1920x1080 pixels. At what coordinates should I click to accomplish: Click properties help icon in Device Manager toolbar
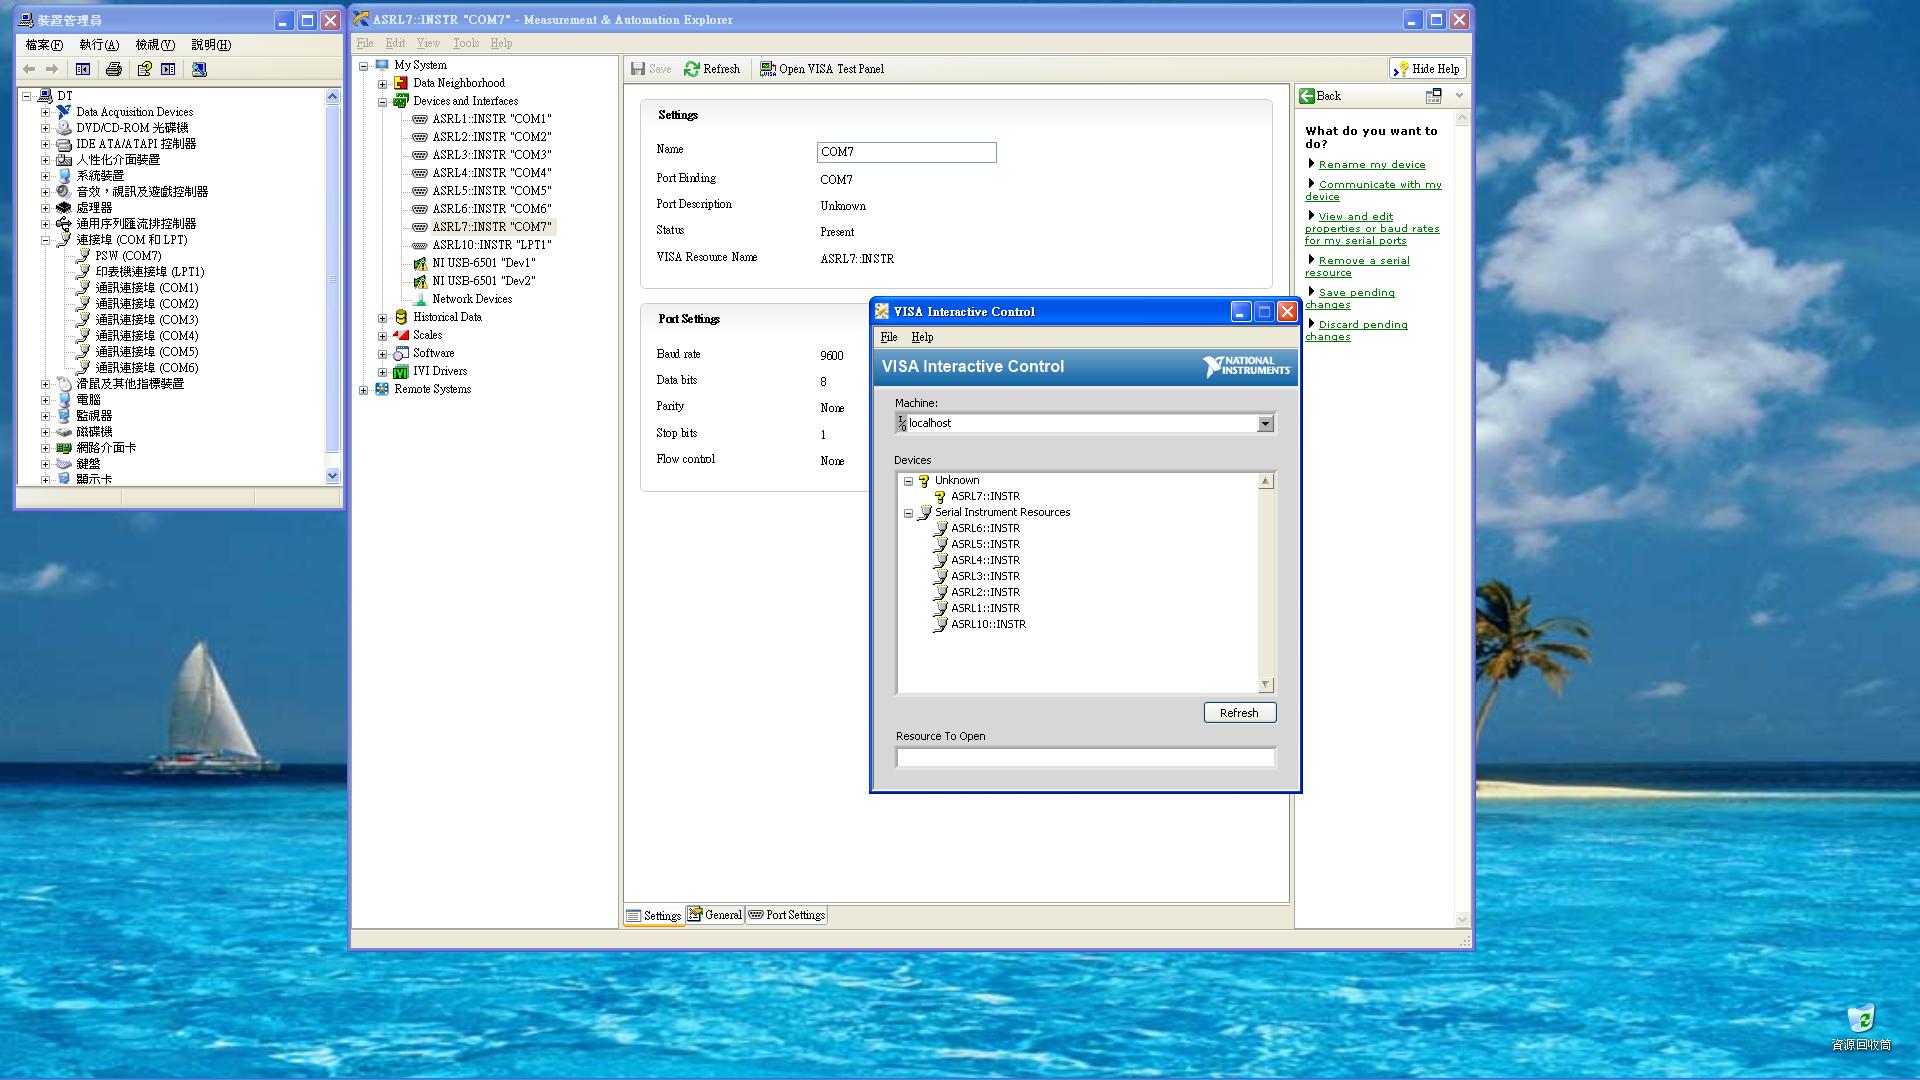(144, 69)
